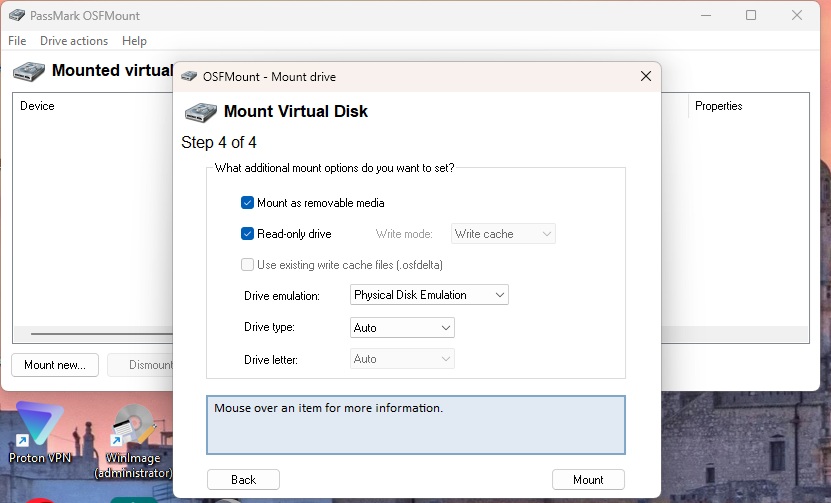Click the "Drive emulation:" label
Image resolution: width=831 pixels, height=503 pixels.
(282, 296)
